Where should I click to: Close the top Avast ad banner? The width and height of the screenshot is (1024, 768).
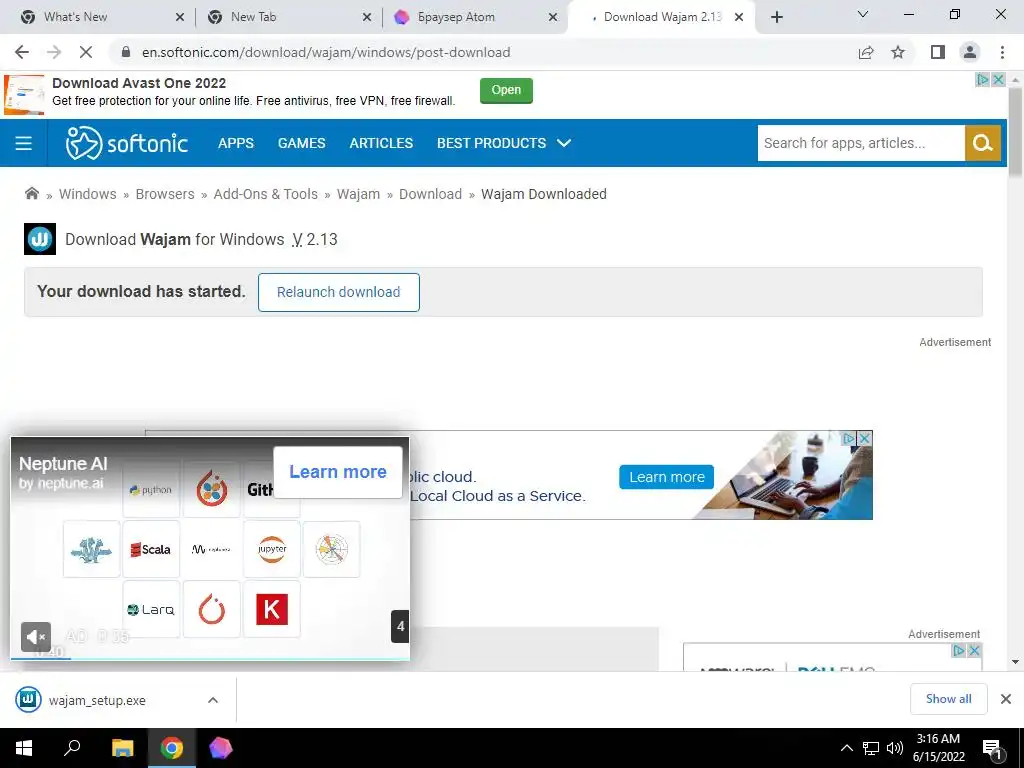(x=998, y=80)
